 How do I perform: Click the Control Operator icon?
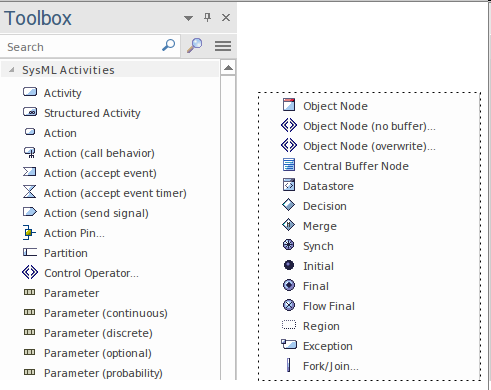click(x=30, y=272)
